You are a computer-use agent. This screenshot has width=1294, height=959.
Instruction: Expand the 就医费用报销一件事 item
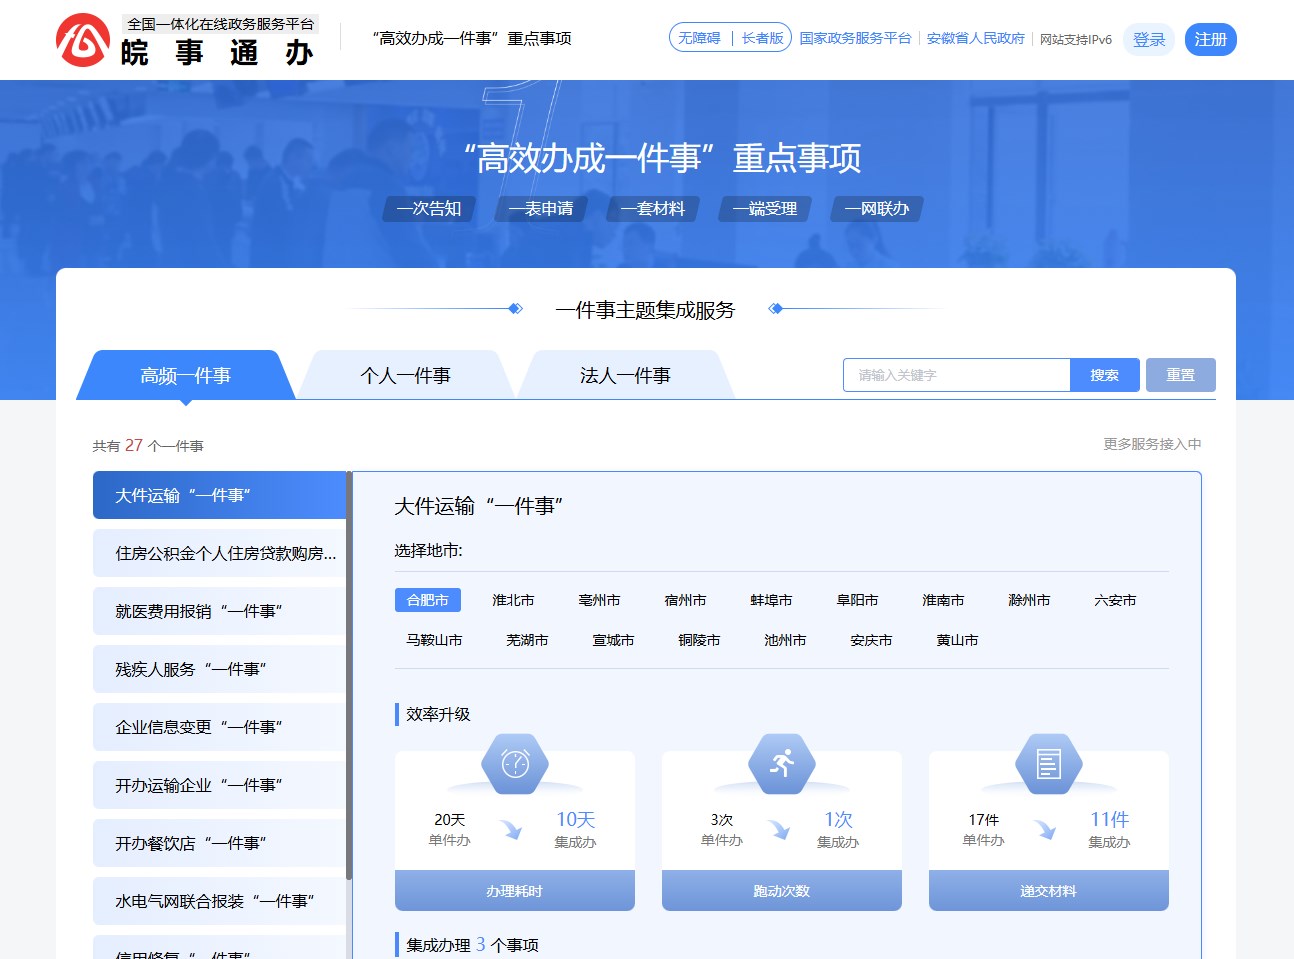click(x=218, y=611)
